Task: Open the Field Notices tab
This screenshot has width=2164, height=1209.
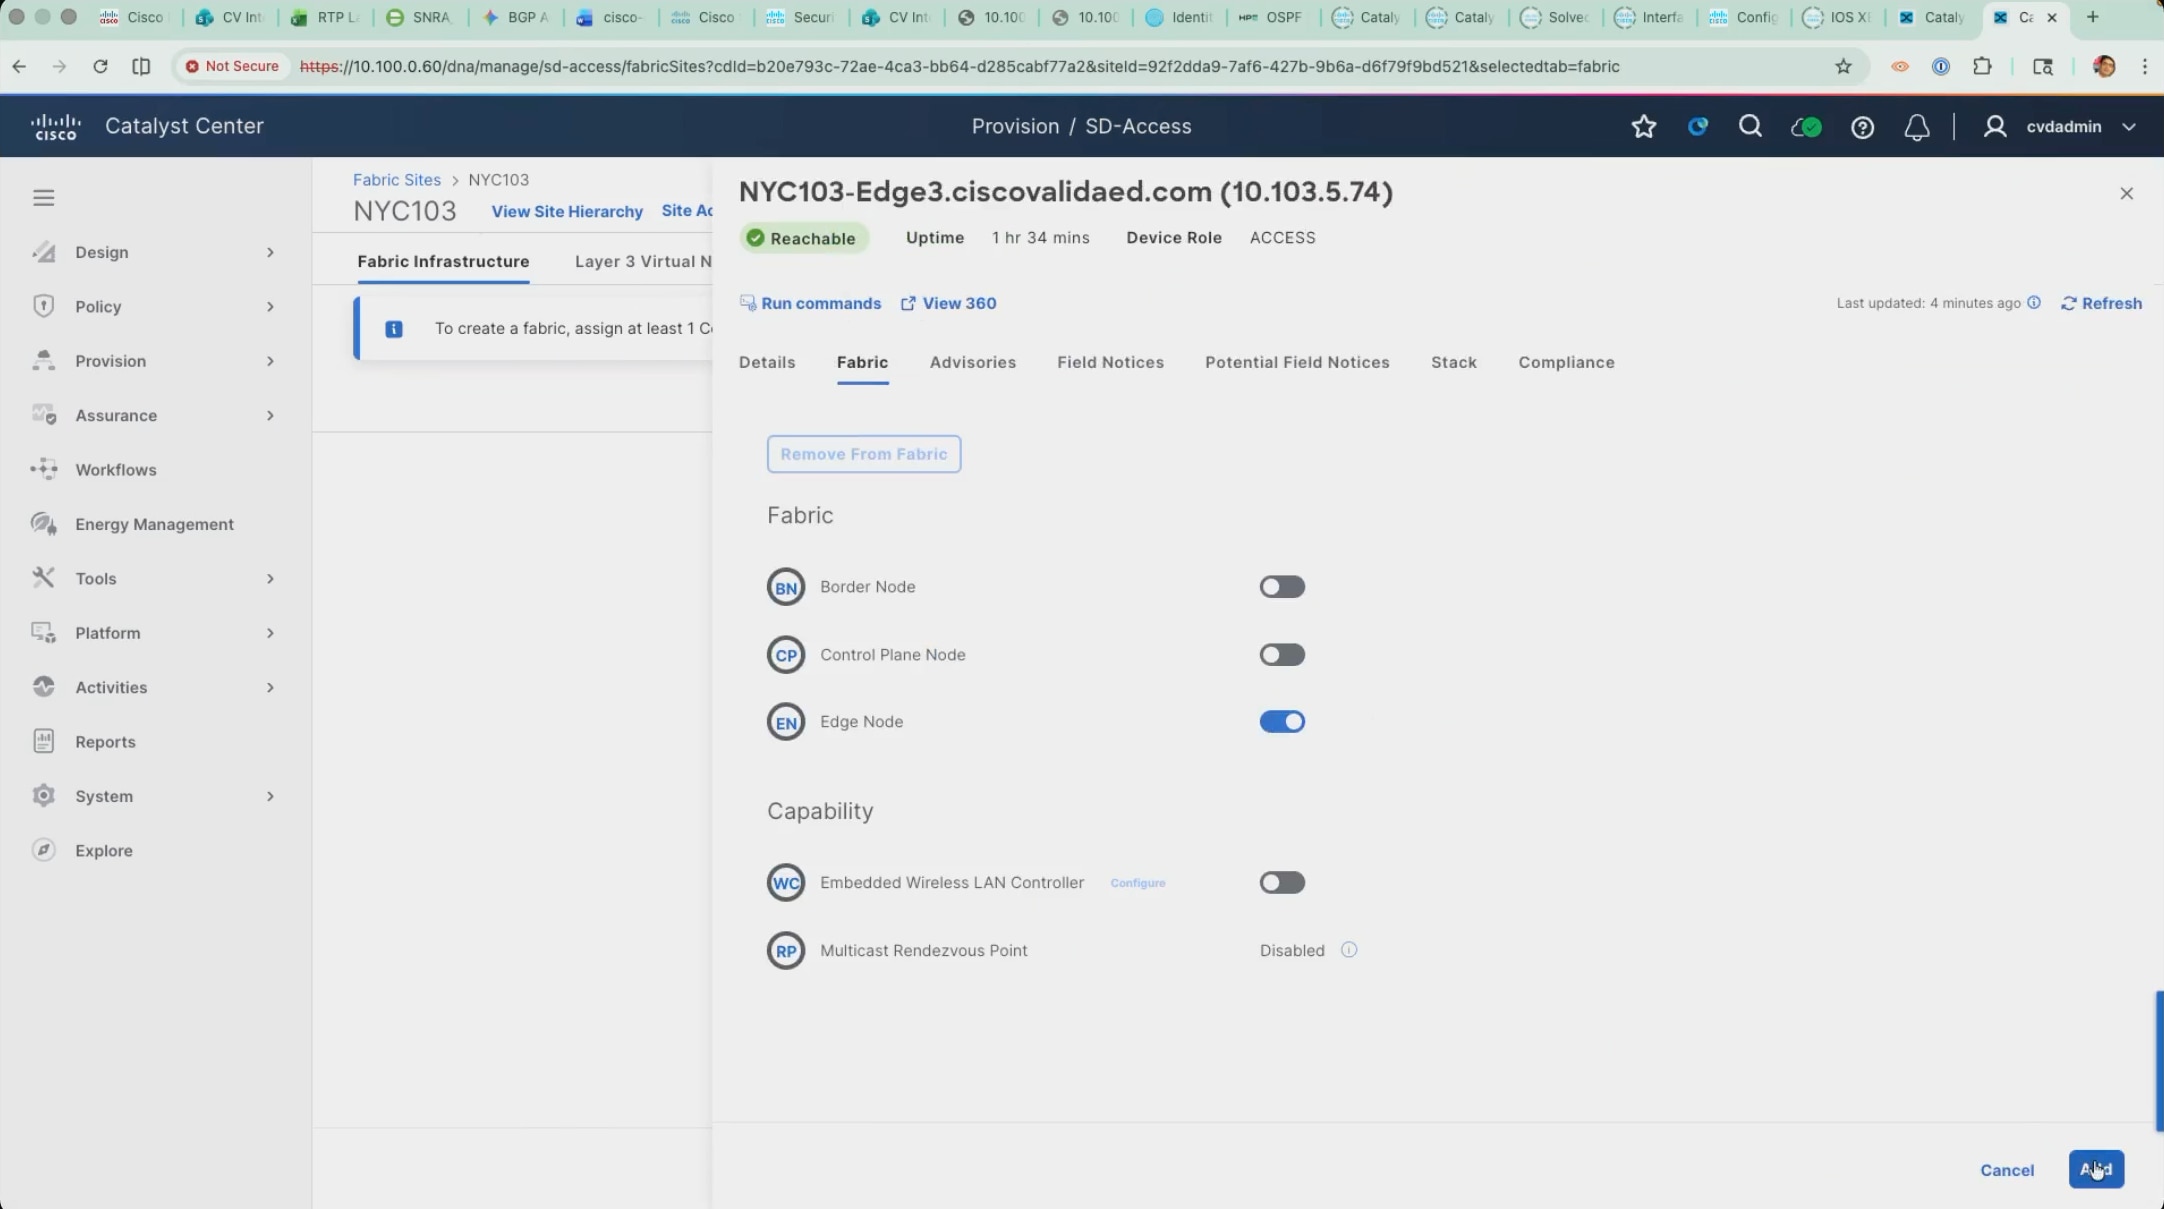Action: pos(1110,362)
